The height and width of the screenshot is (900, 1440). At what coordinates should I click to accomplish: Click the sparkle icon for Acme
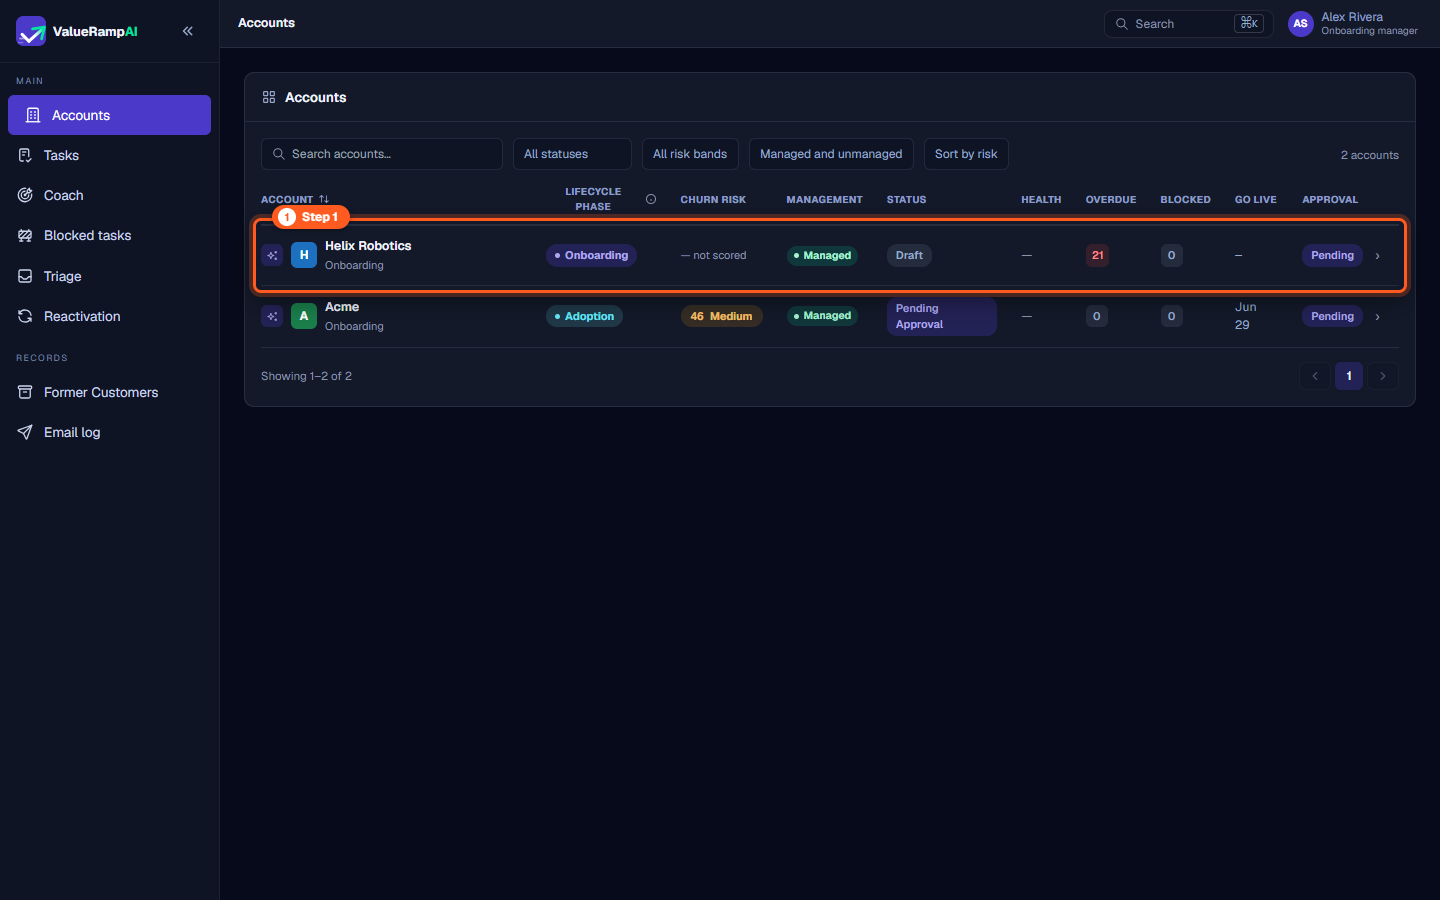(x=272, y=316)
